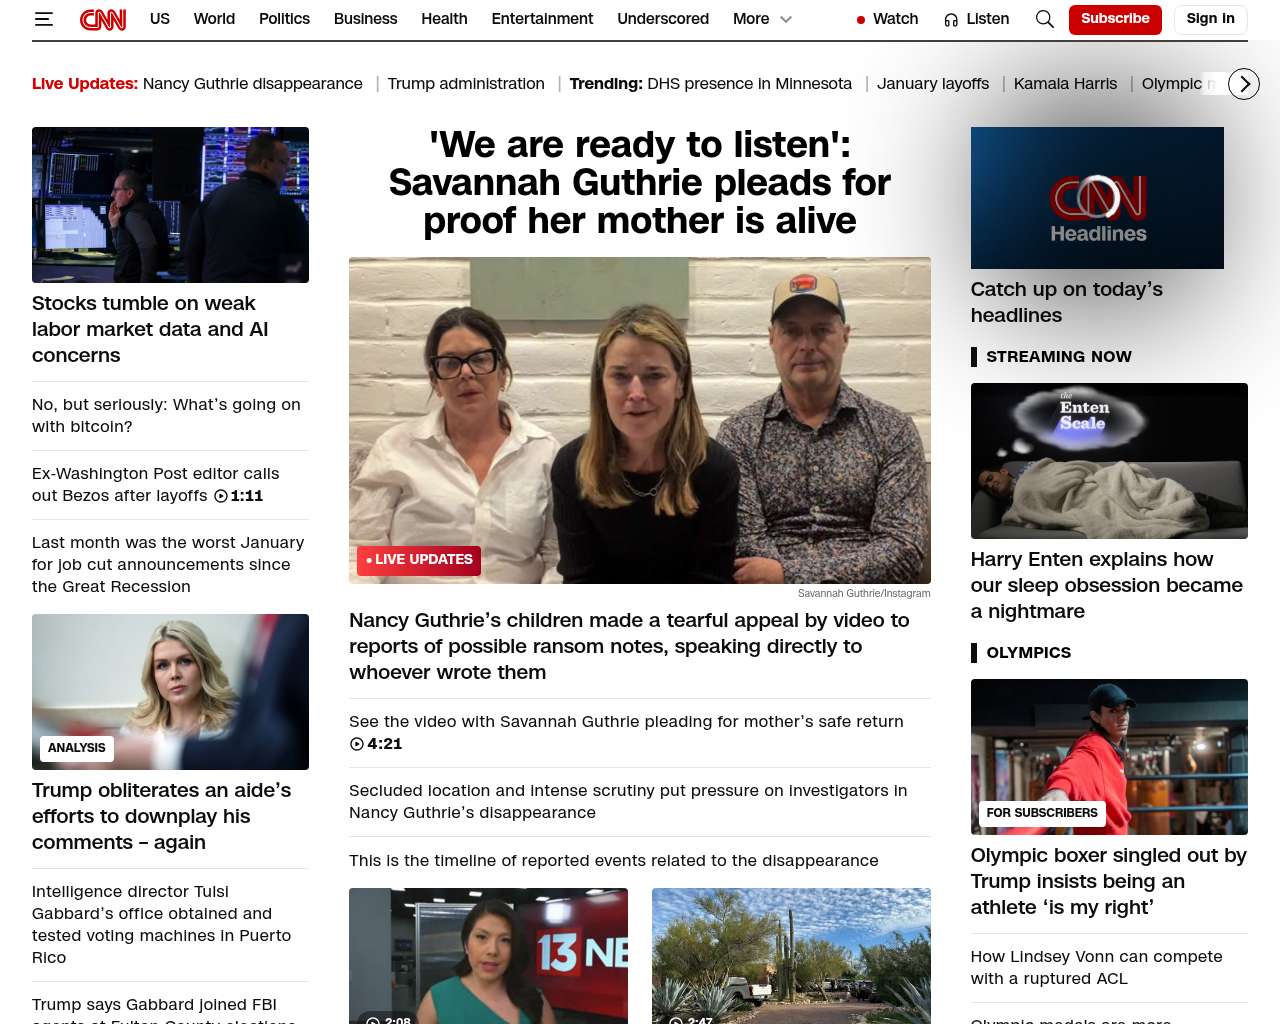Read 'Trump obliterates an aide's efforts' analysis
The width and height of the screenshot is (1280, 1024).
tap(162, 816)
